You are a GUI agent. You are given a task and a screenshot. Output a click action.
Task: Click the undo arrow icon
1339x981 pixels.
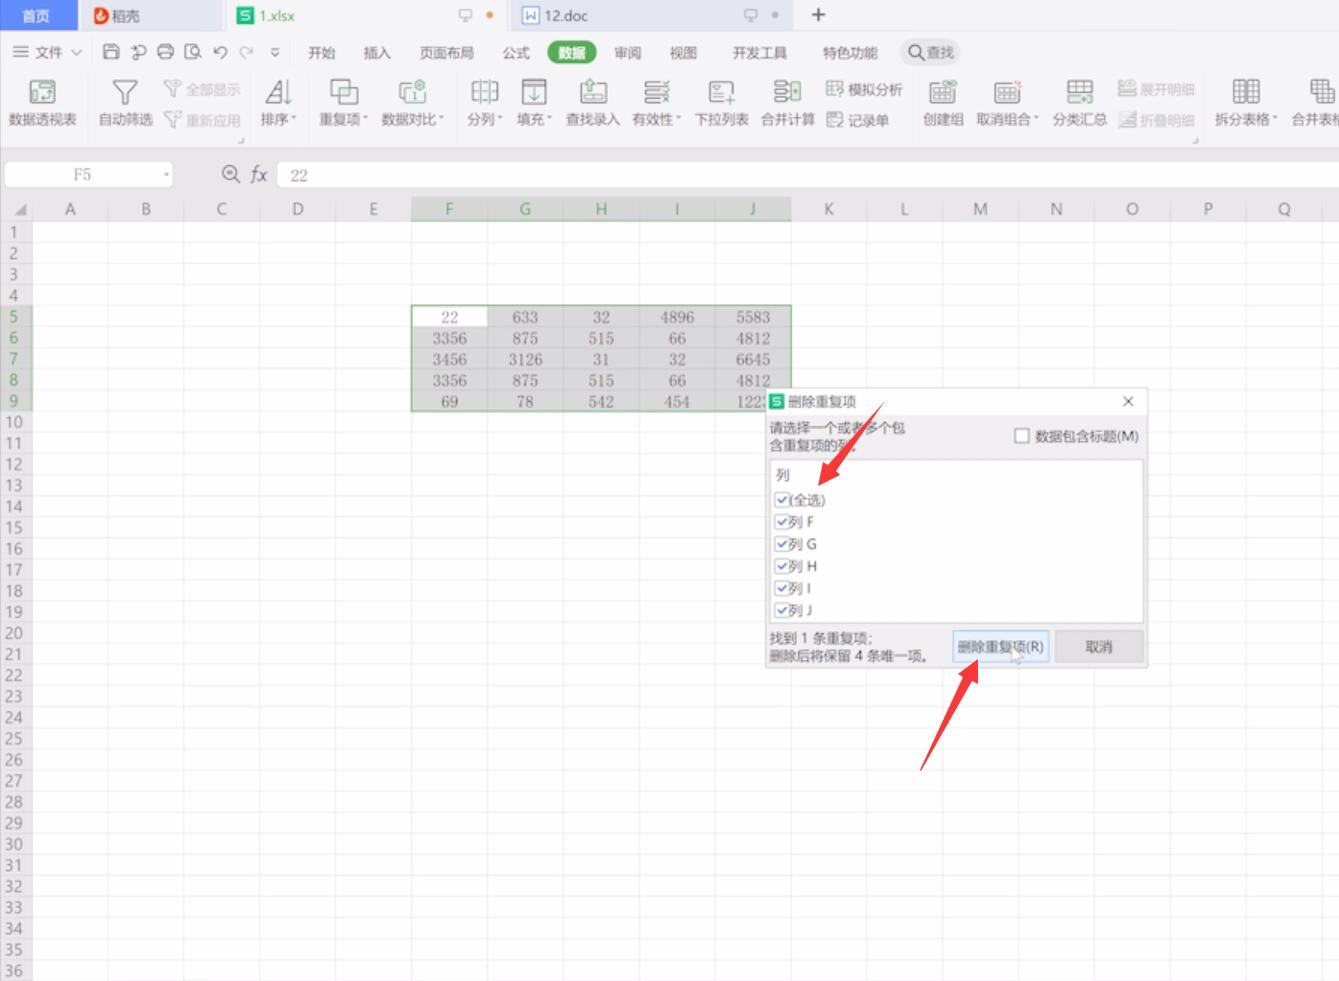pyautogui.click(x=220, y=52)
